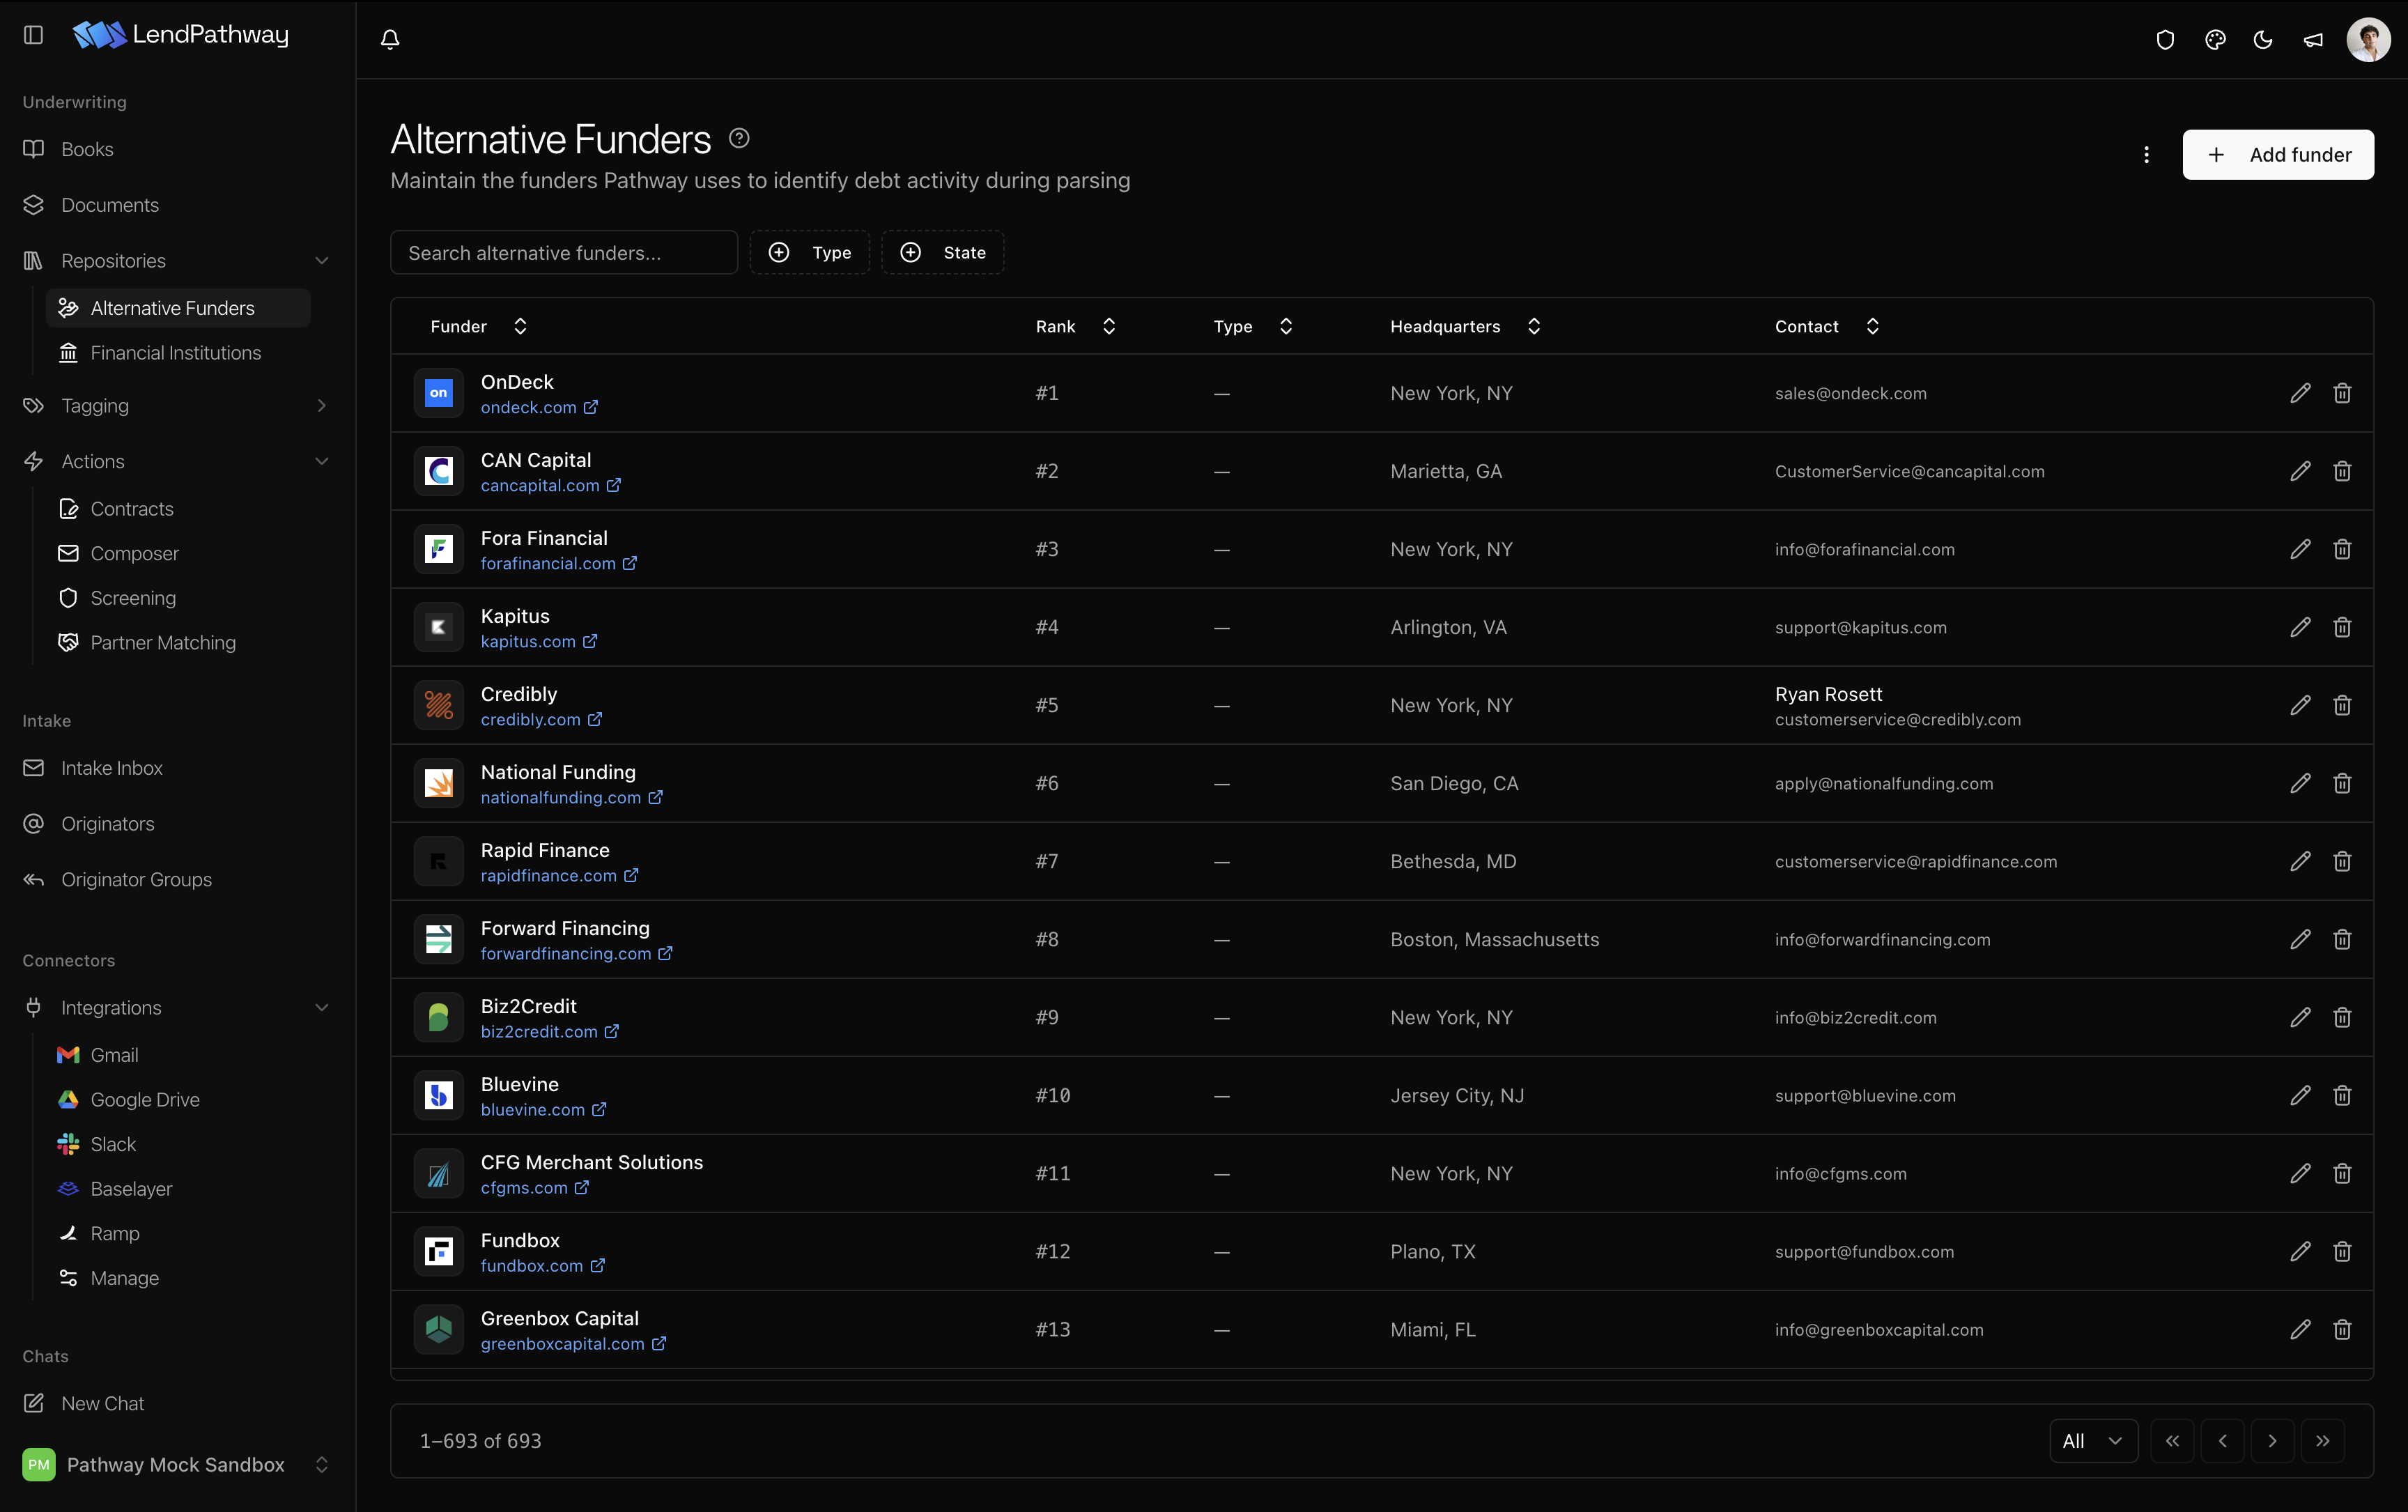Open the announcements megaphone icon
This screenshot has height=1512, width=2408.
point(2313,40)
